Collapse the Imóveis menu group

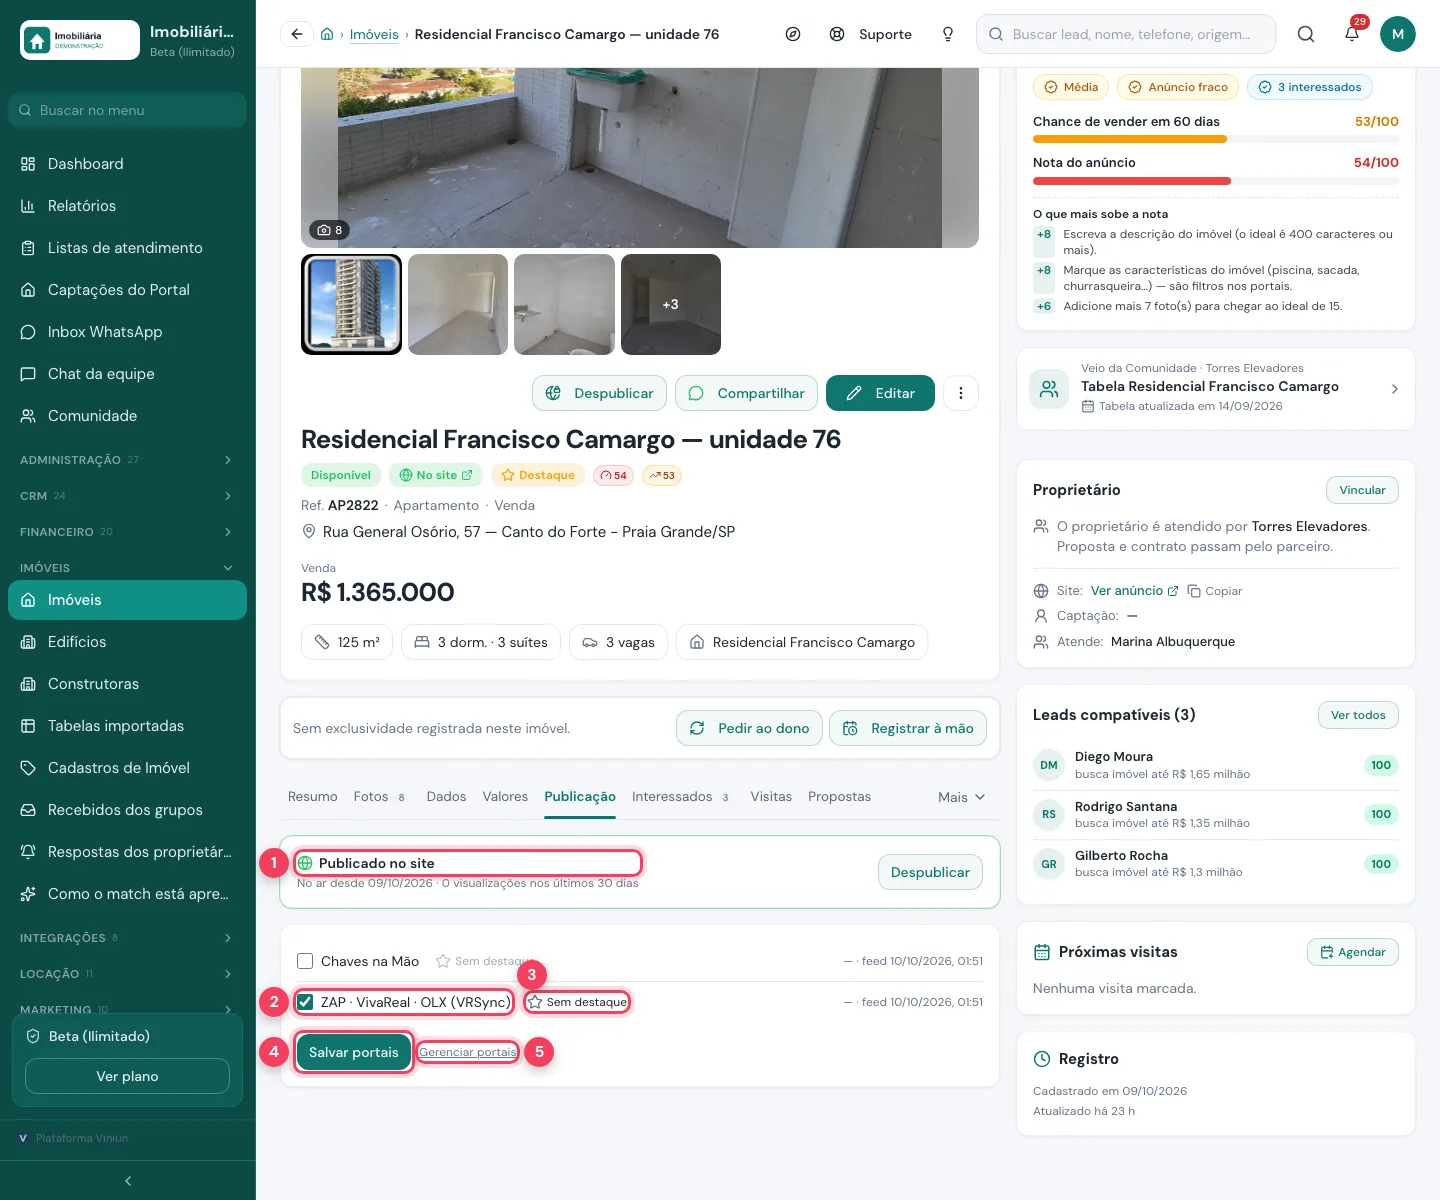pos(128,568)
